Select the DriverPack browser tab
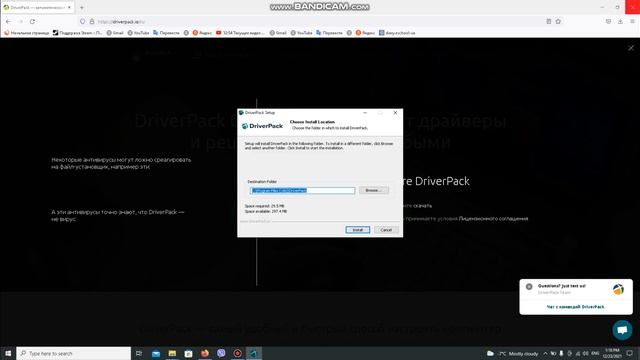Viewport: 640px width, 360px height. click(x=37, y=7)
